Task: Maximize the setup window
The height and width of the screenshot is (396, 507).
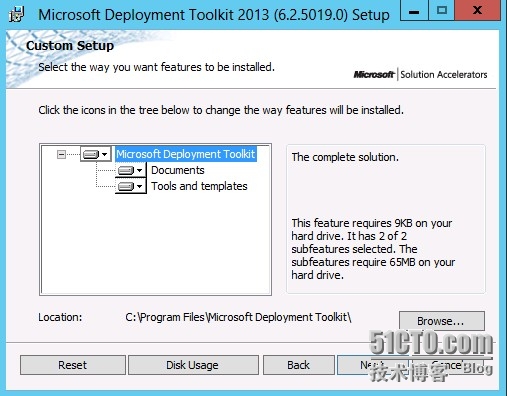Action: click(x=442, y=11)
